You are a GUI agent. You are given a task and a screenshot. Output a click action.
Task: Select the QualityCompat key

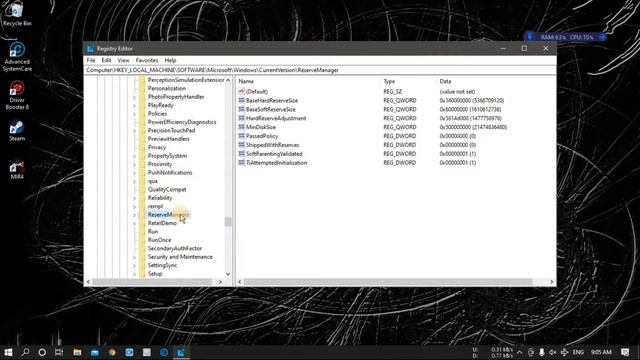(167, 189)
